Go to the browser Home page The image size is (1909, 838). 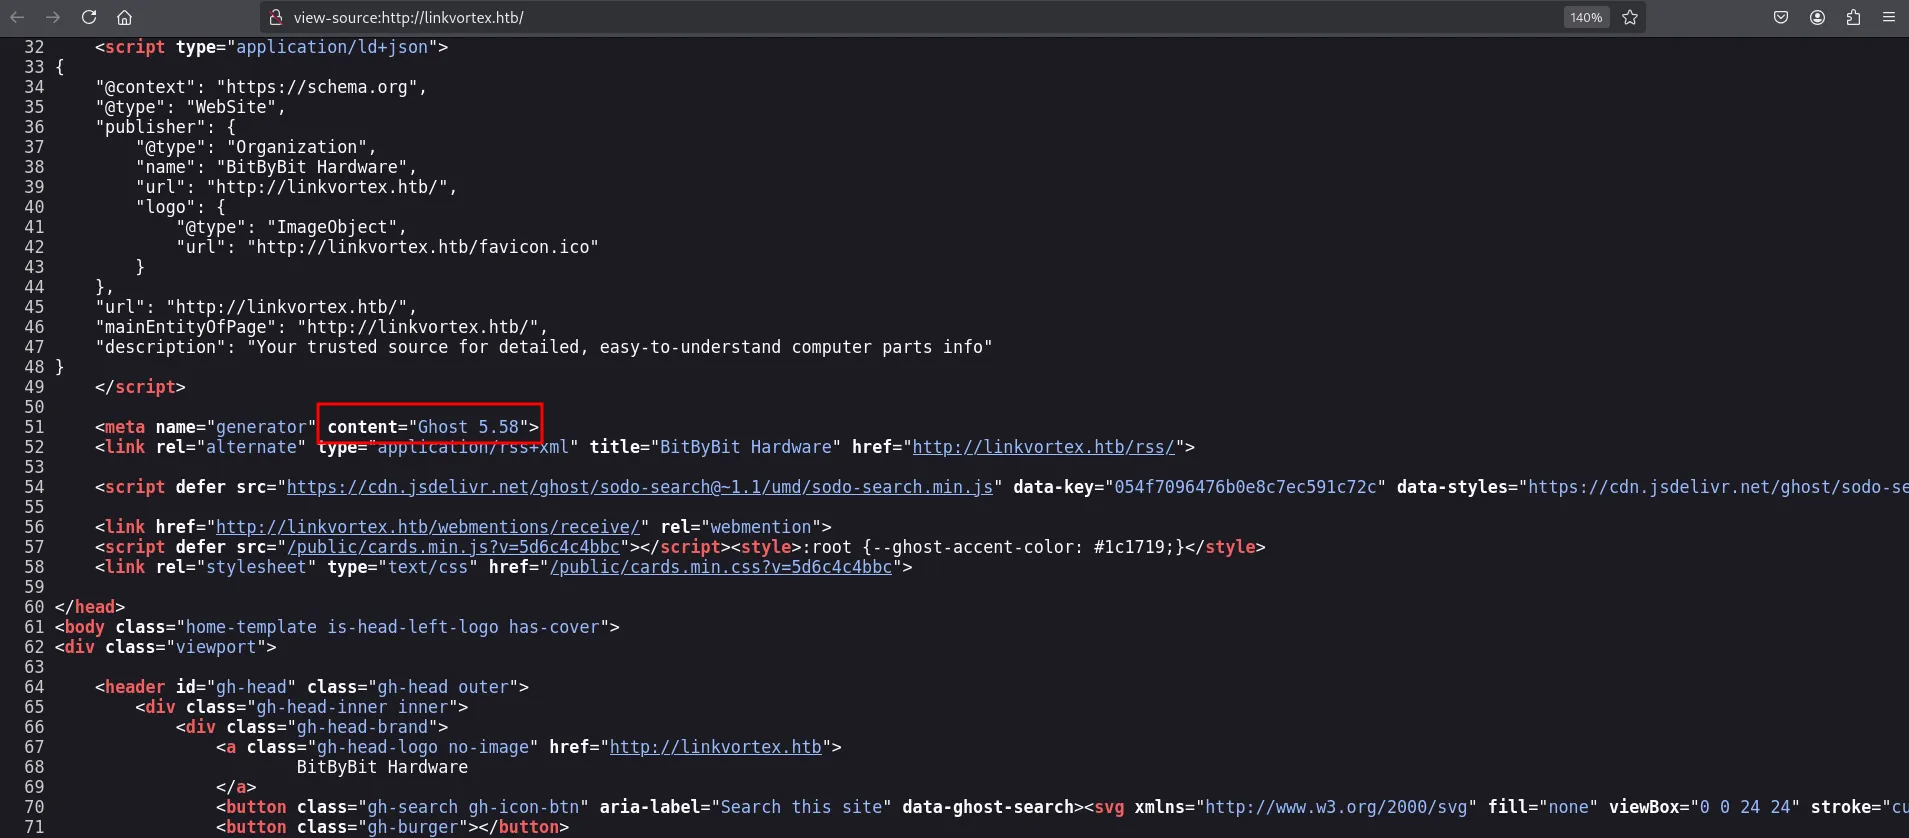coord(124,17)
